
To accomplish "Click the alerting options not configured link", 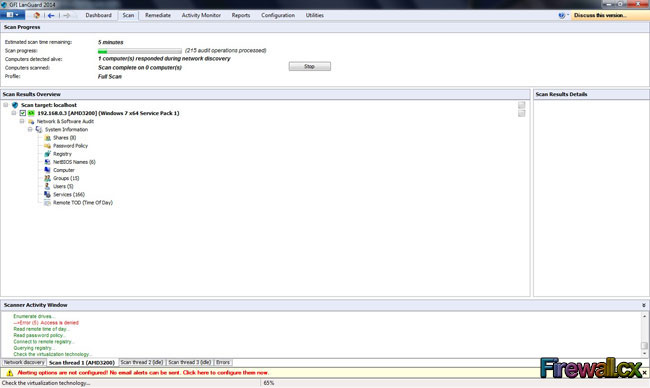I will pos(143,373).
